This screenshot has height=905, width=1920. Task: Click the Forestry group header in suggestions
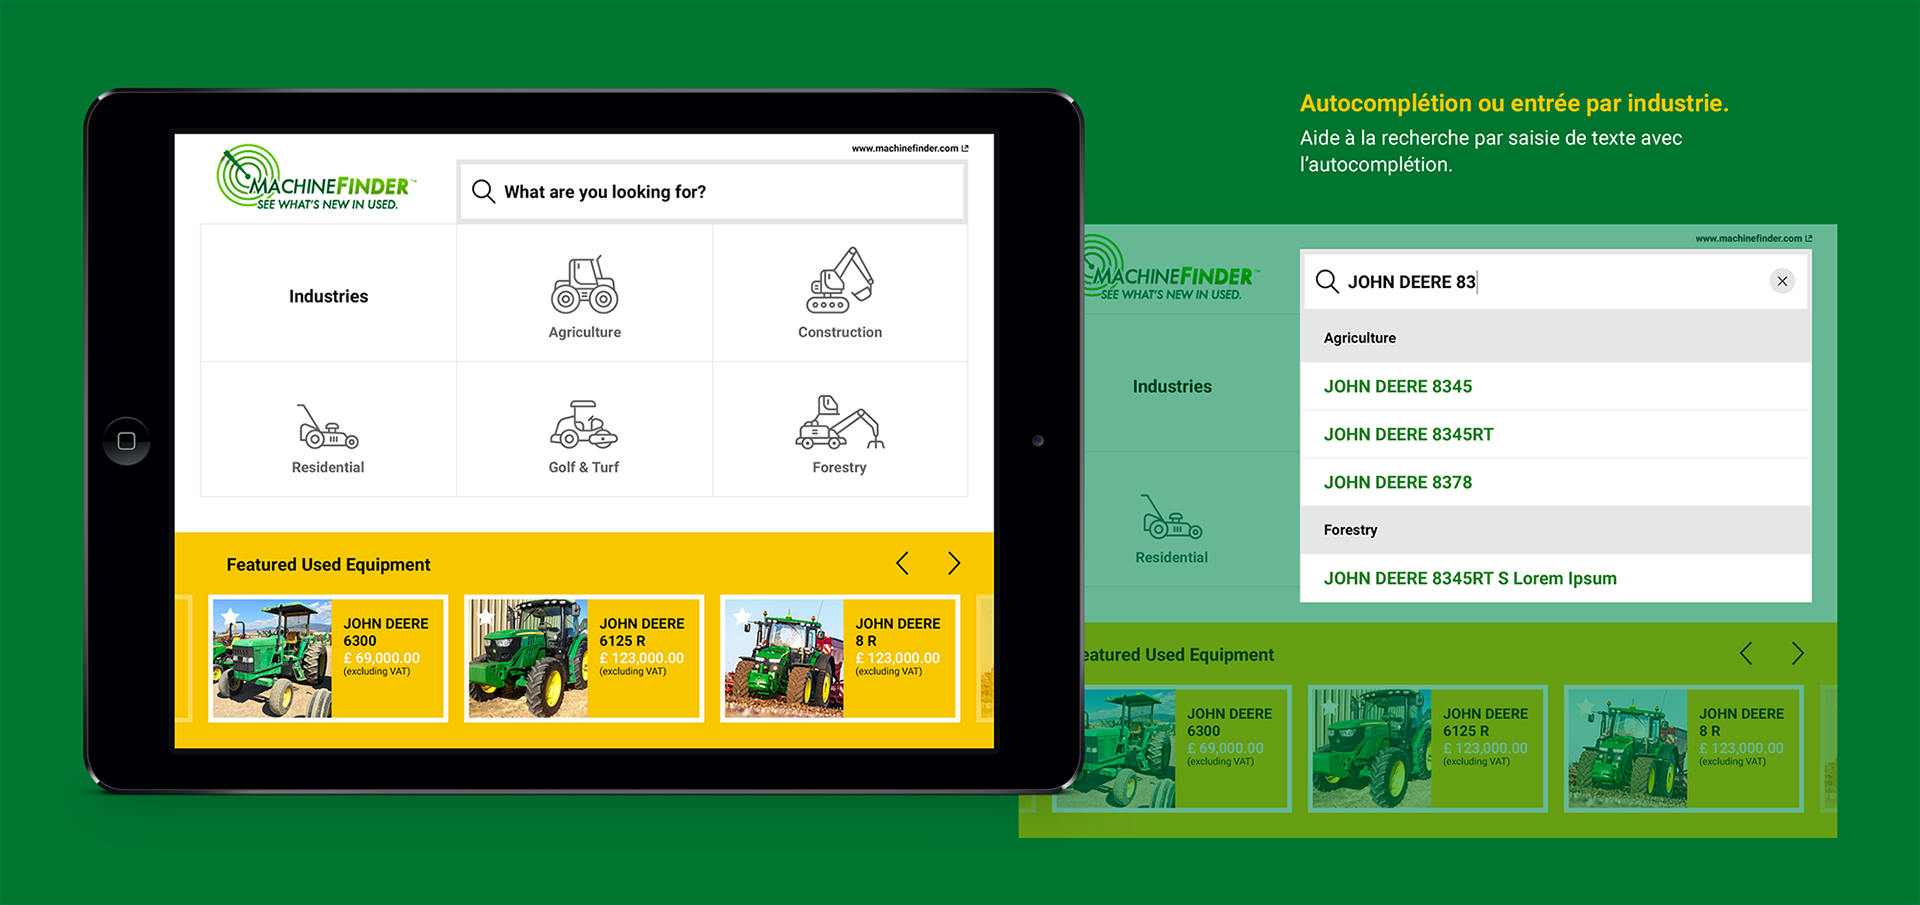pos(1555,530)
